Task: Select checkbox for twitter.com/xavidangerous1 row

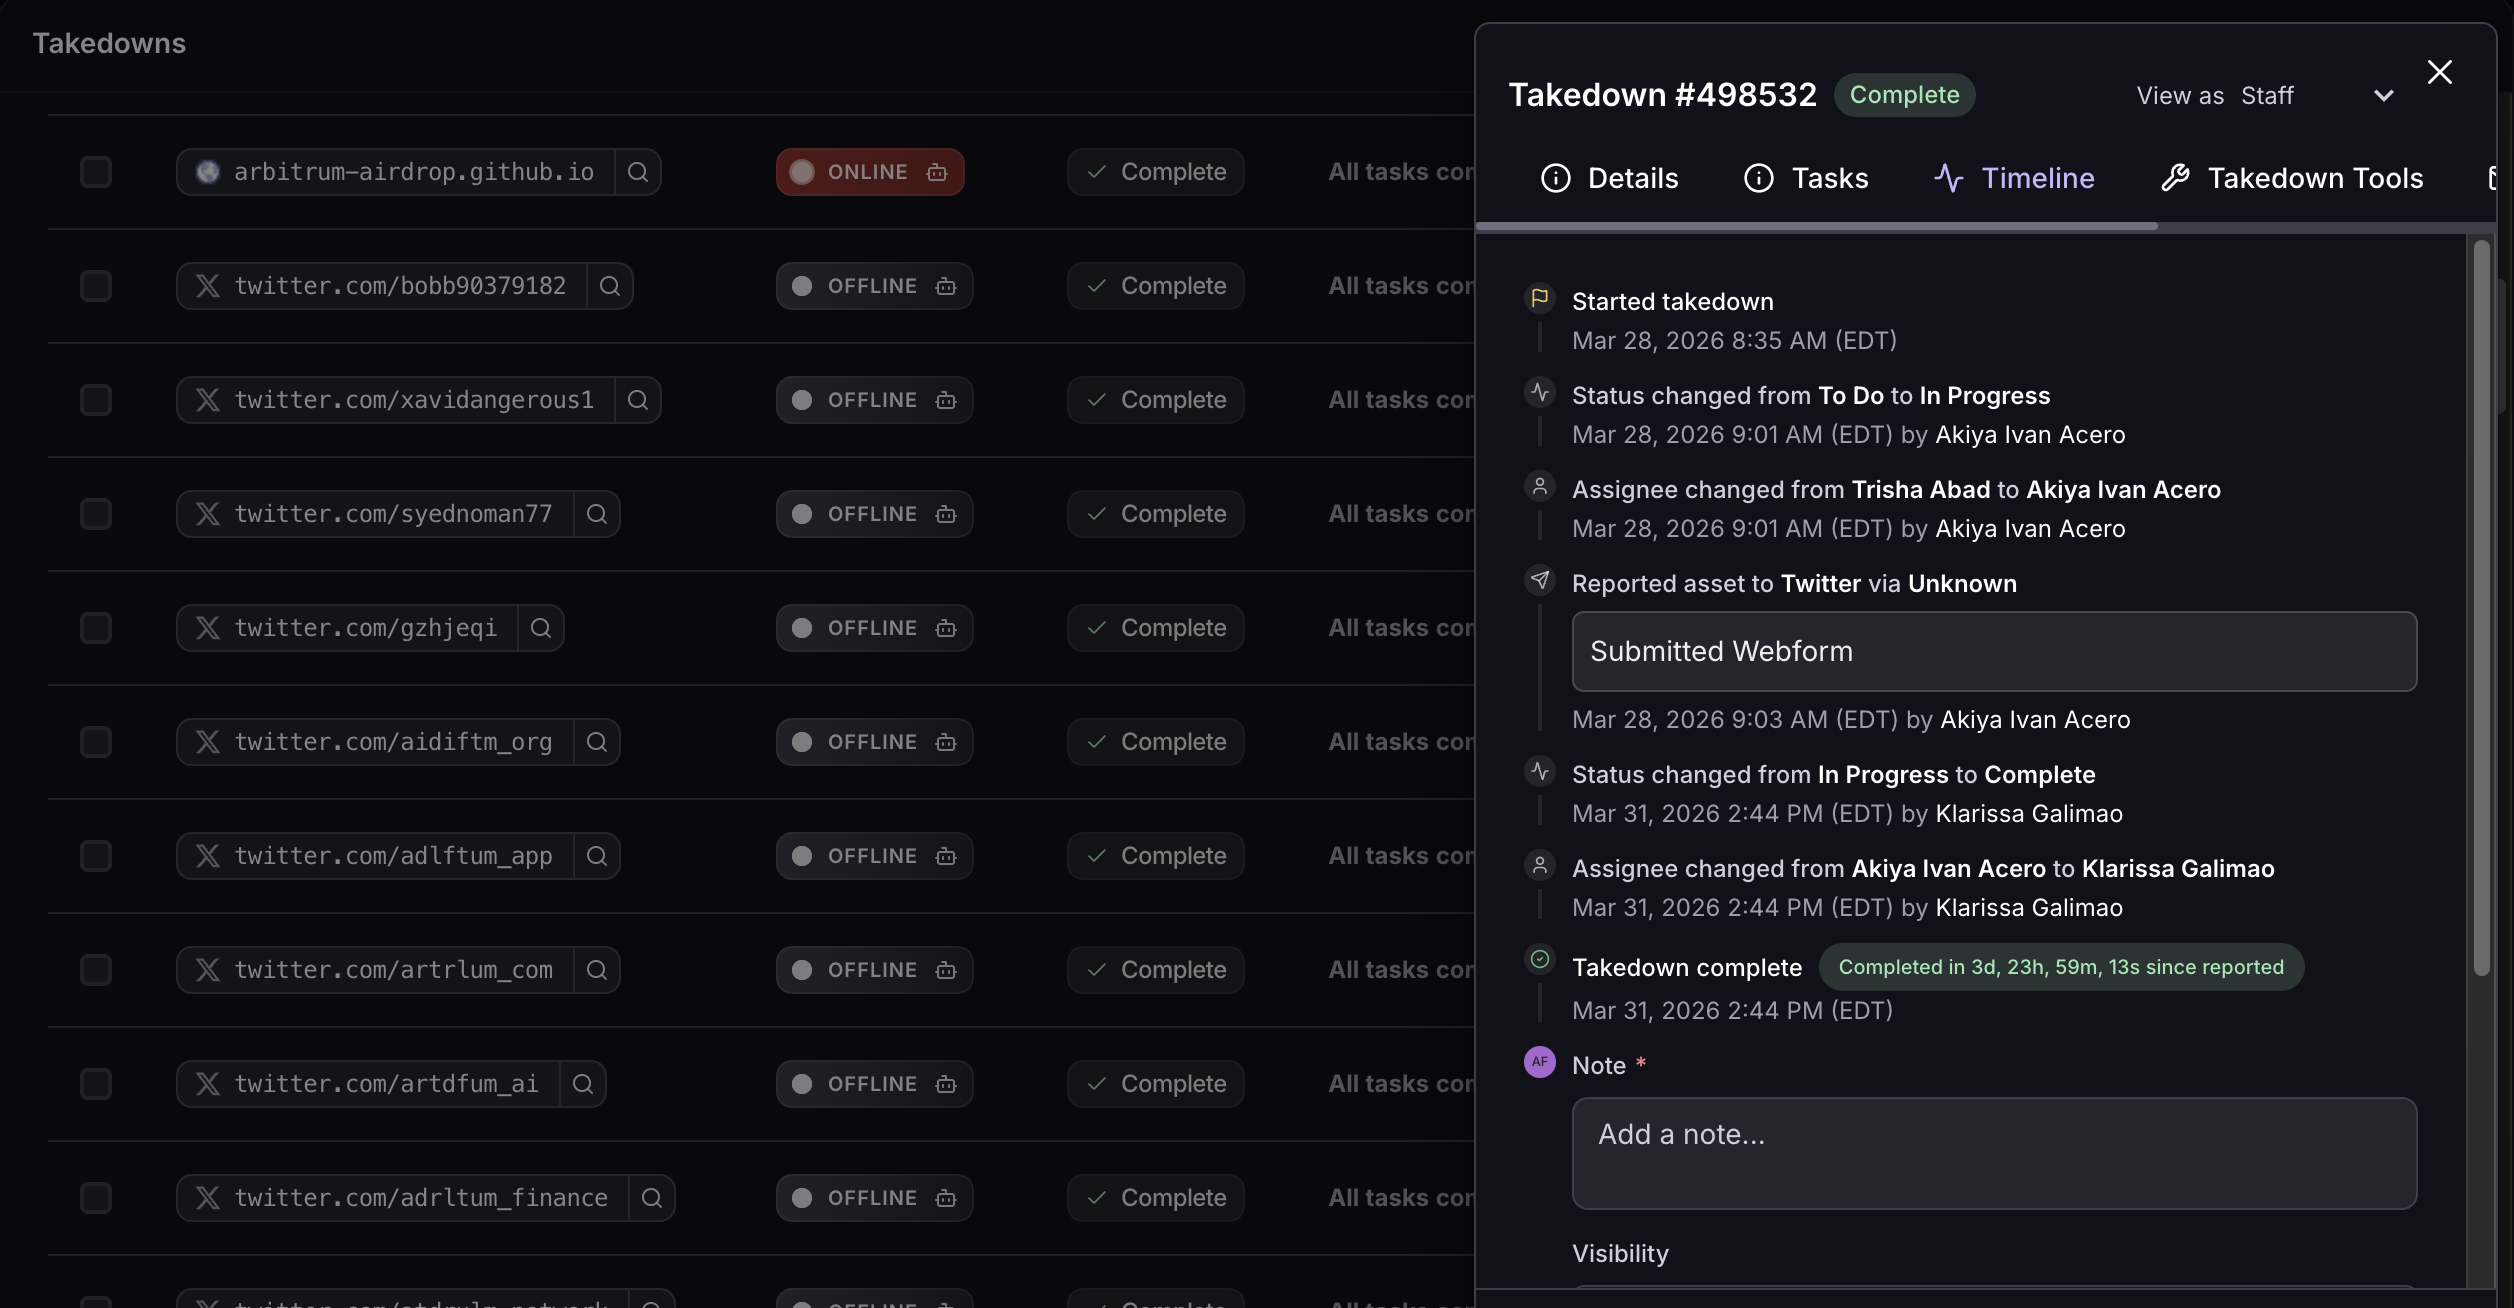Action: [x=96, y=400]
